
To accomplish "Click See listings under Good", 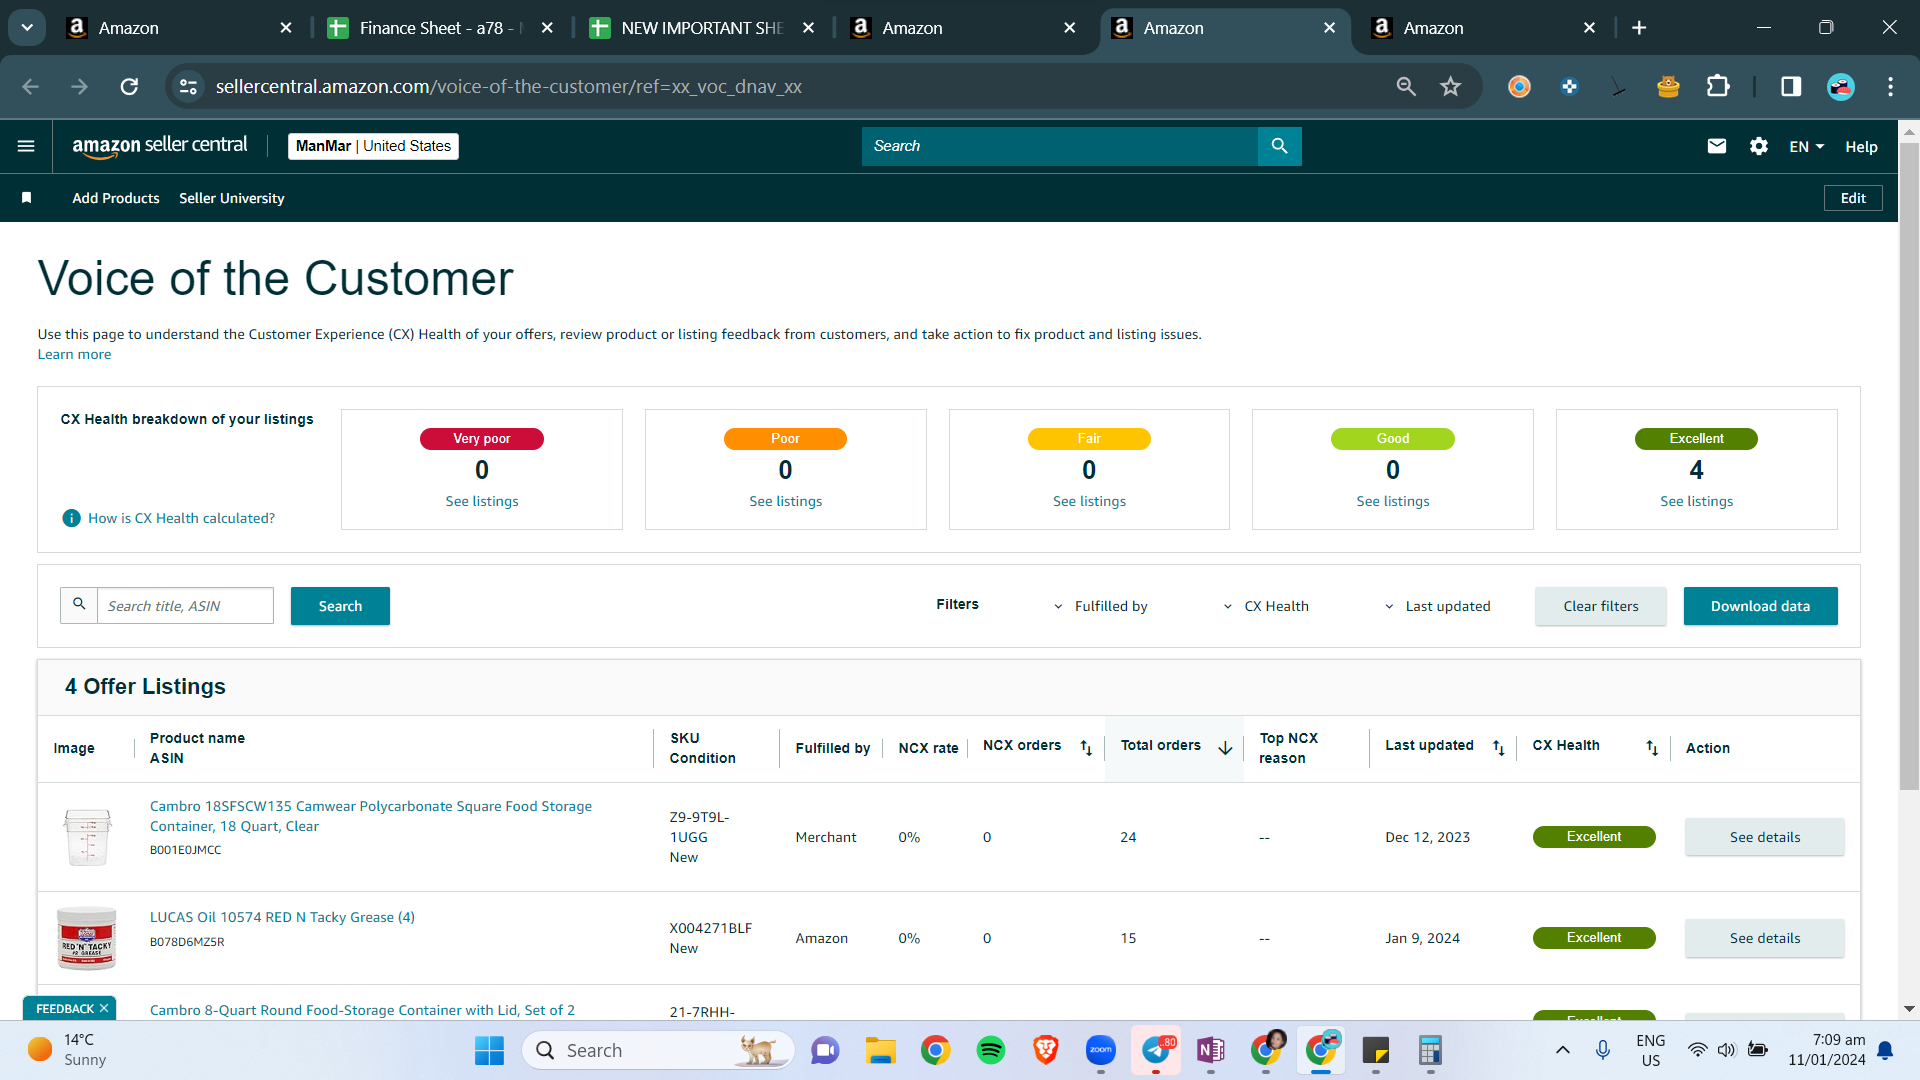I will point(1393,501).
